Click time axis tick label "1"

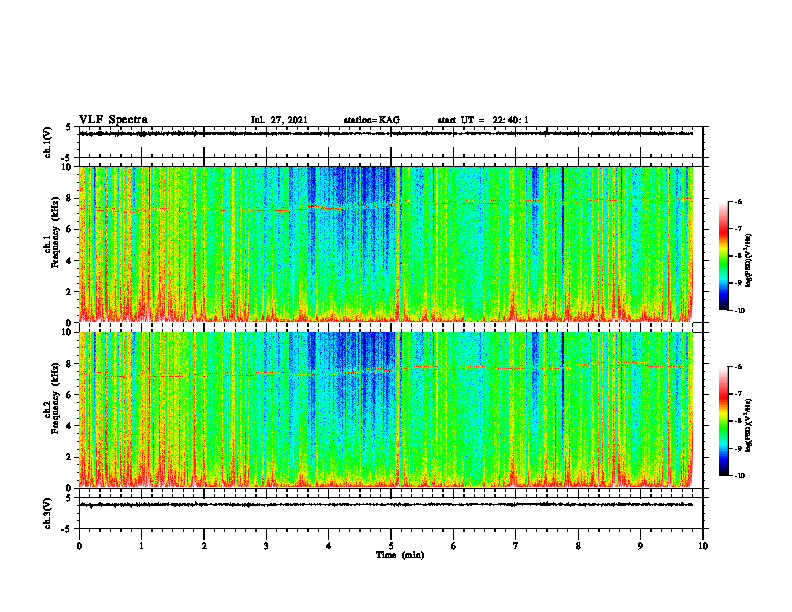pyautogui.click(x=141, y=546)
